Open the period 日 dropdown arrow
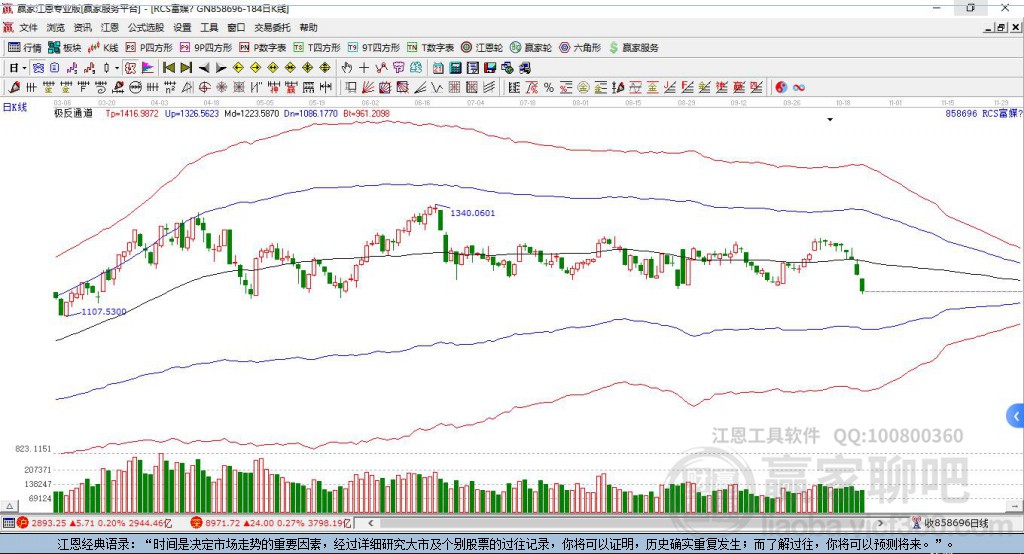The width and height of the screenshot is (1024, 554). point(25,68)
